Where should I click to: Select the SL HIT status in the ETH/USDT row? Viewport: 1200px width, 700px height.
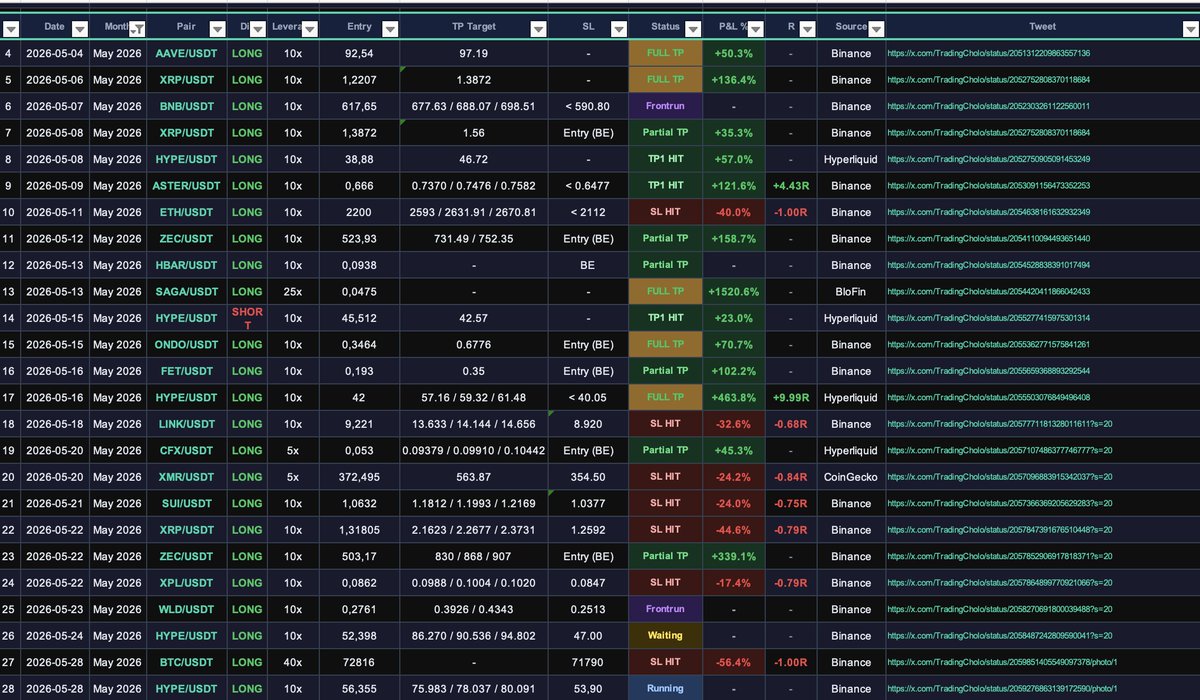pos(665,212)
